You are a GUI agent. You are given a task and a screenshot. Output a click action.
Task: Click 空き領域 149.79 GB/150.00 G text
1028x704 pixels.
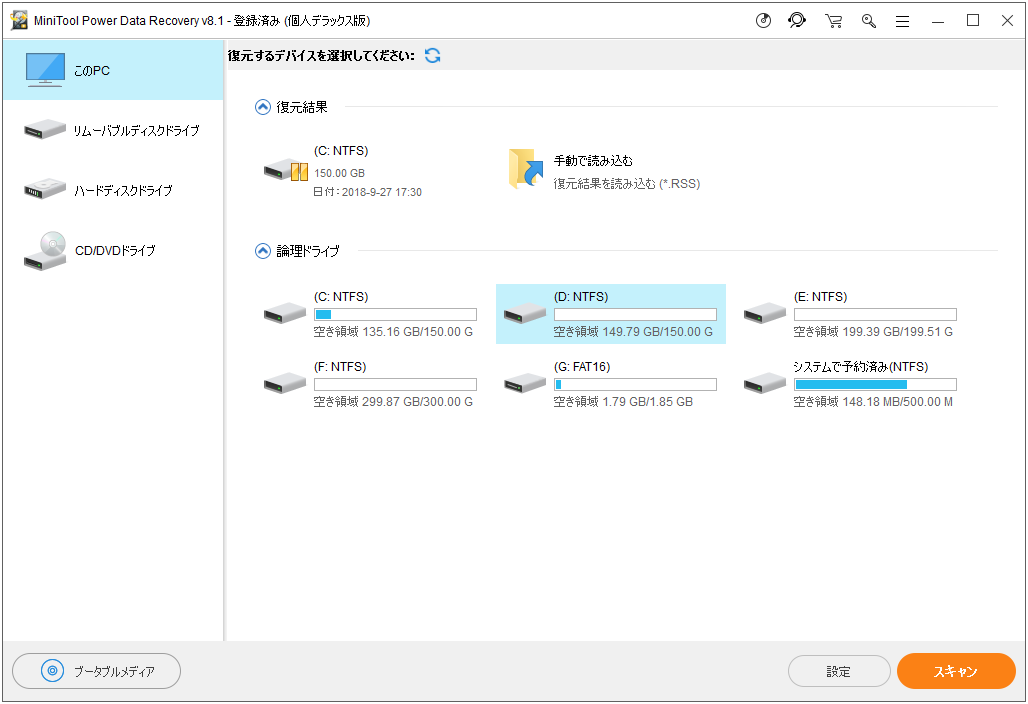tap(633, 332)
